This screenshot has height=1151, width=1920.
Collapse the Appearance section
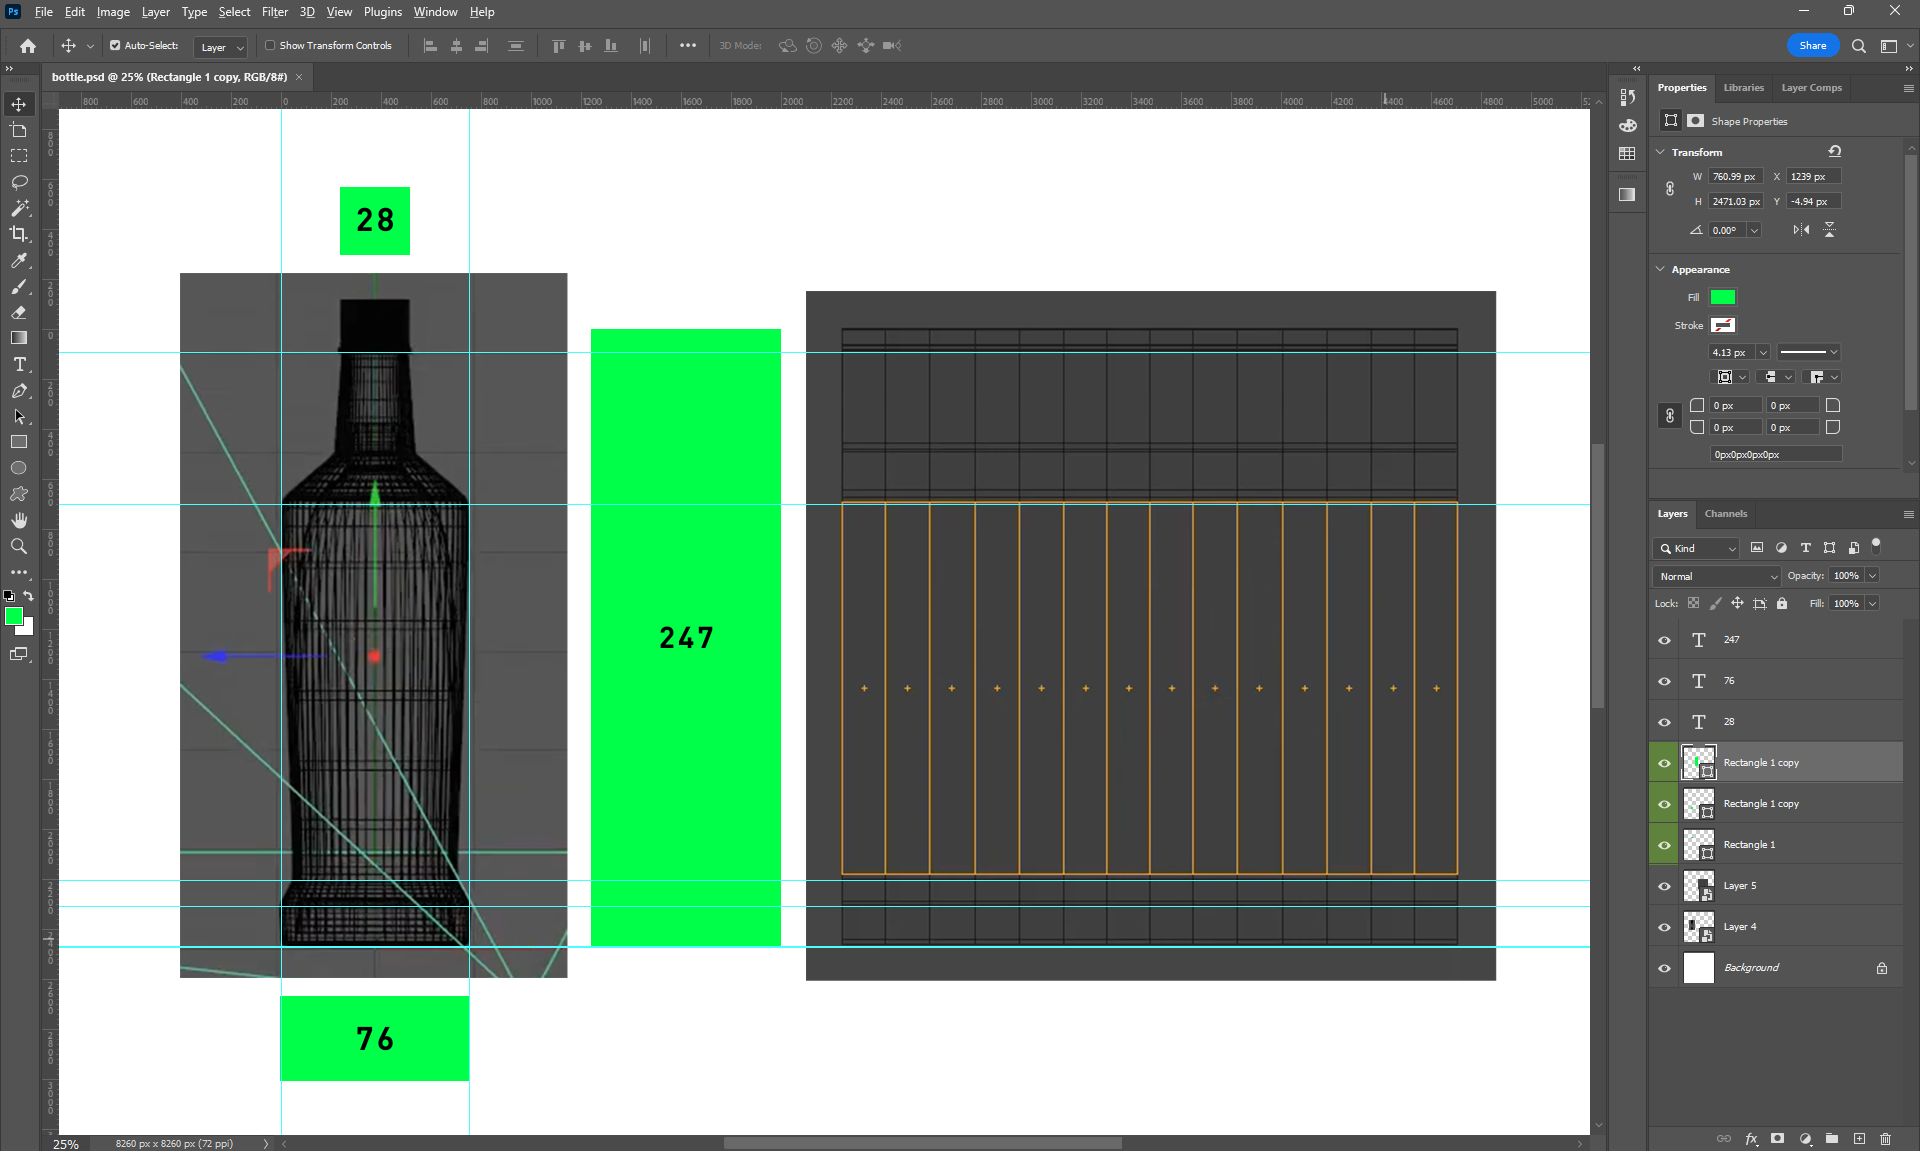(x=1661, y=269)
